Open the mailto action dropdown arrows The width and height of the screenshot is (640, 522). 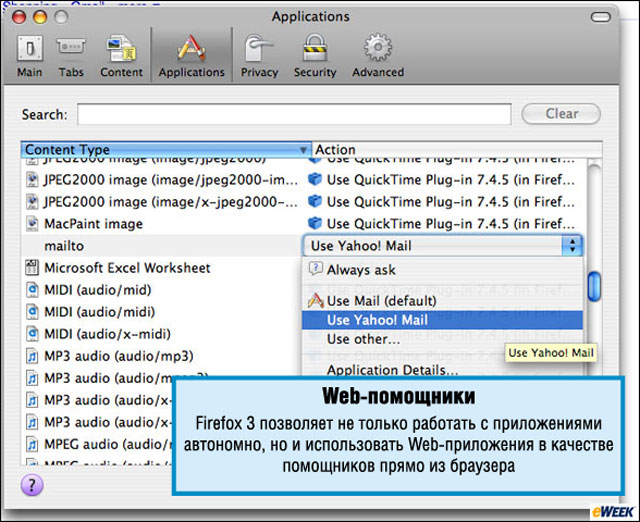(x=572, y=246)
